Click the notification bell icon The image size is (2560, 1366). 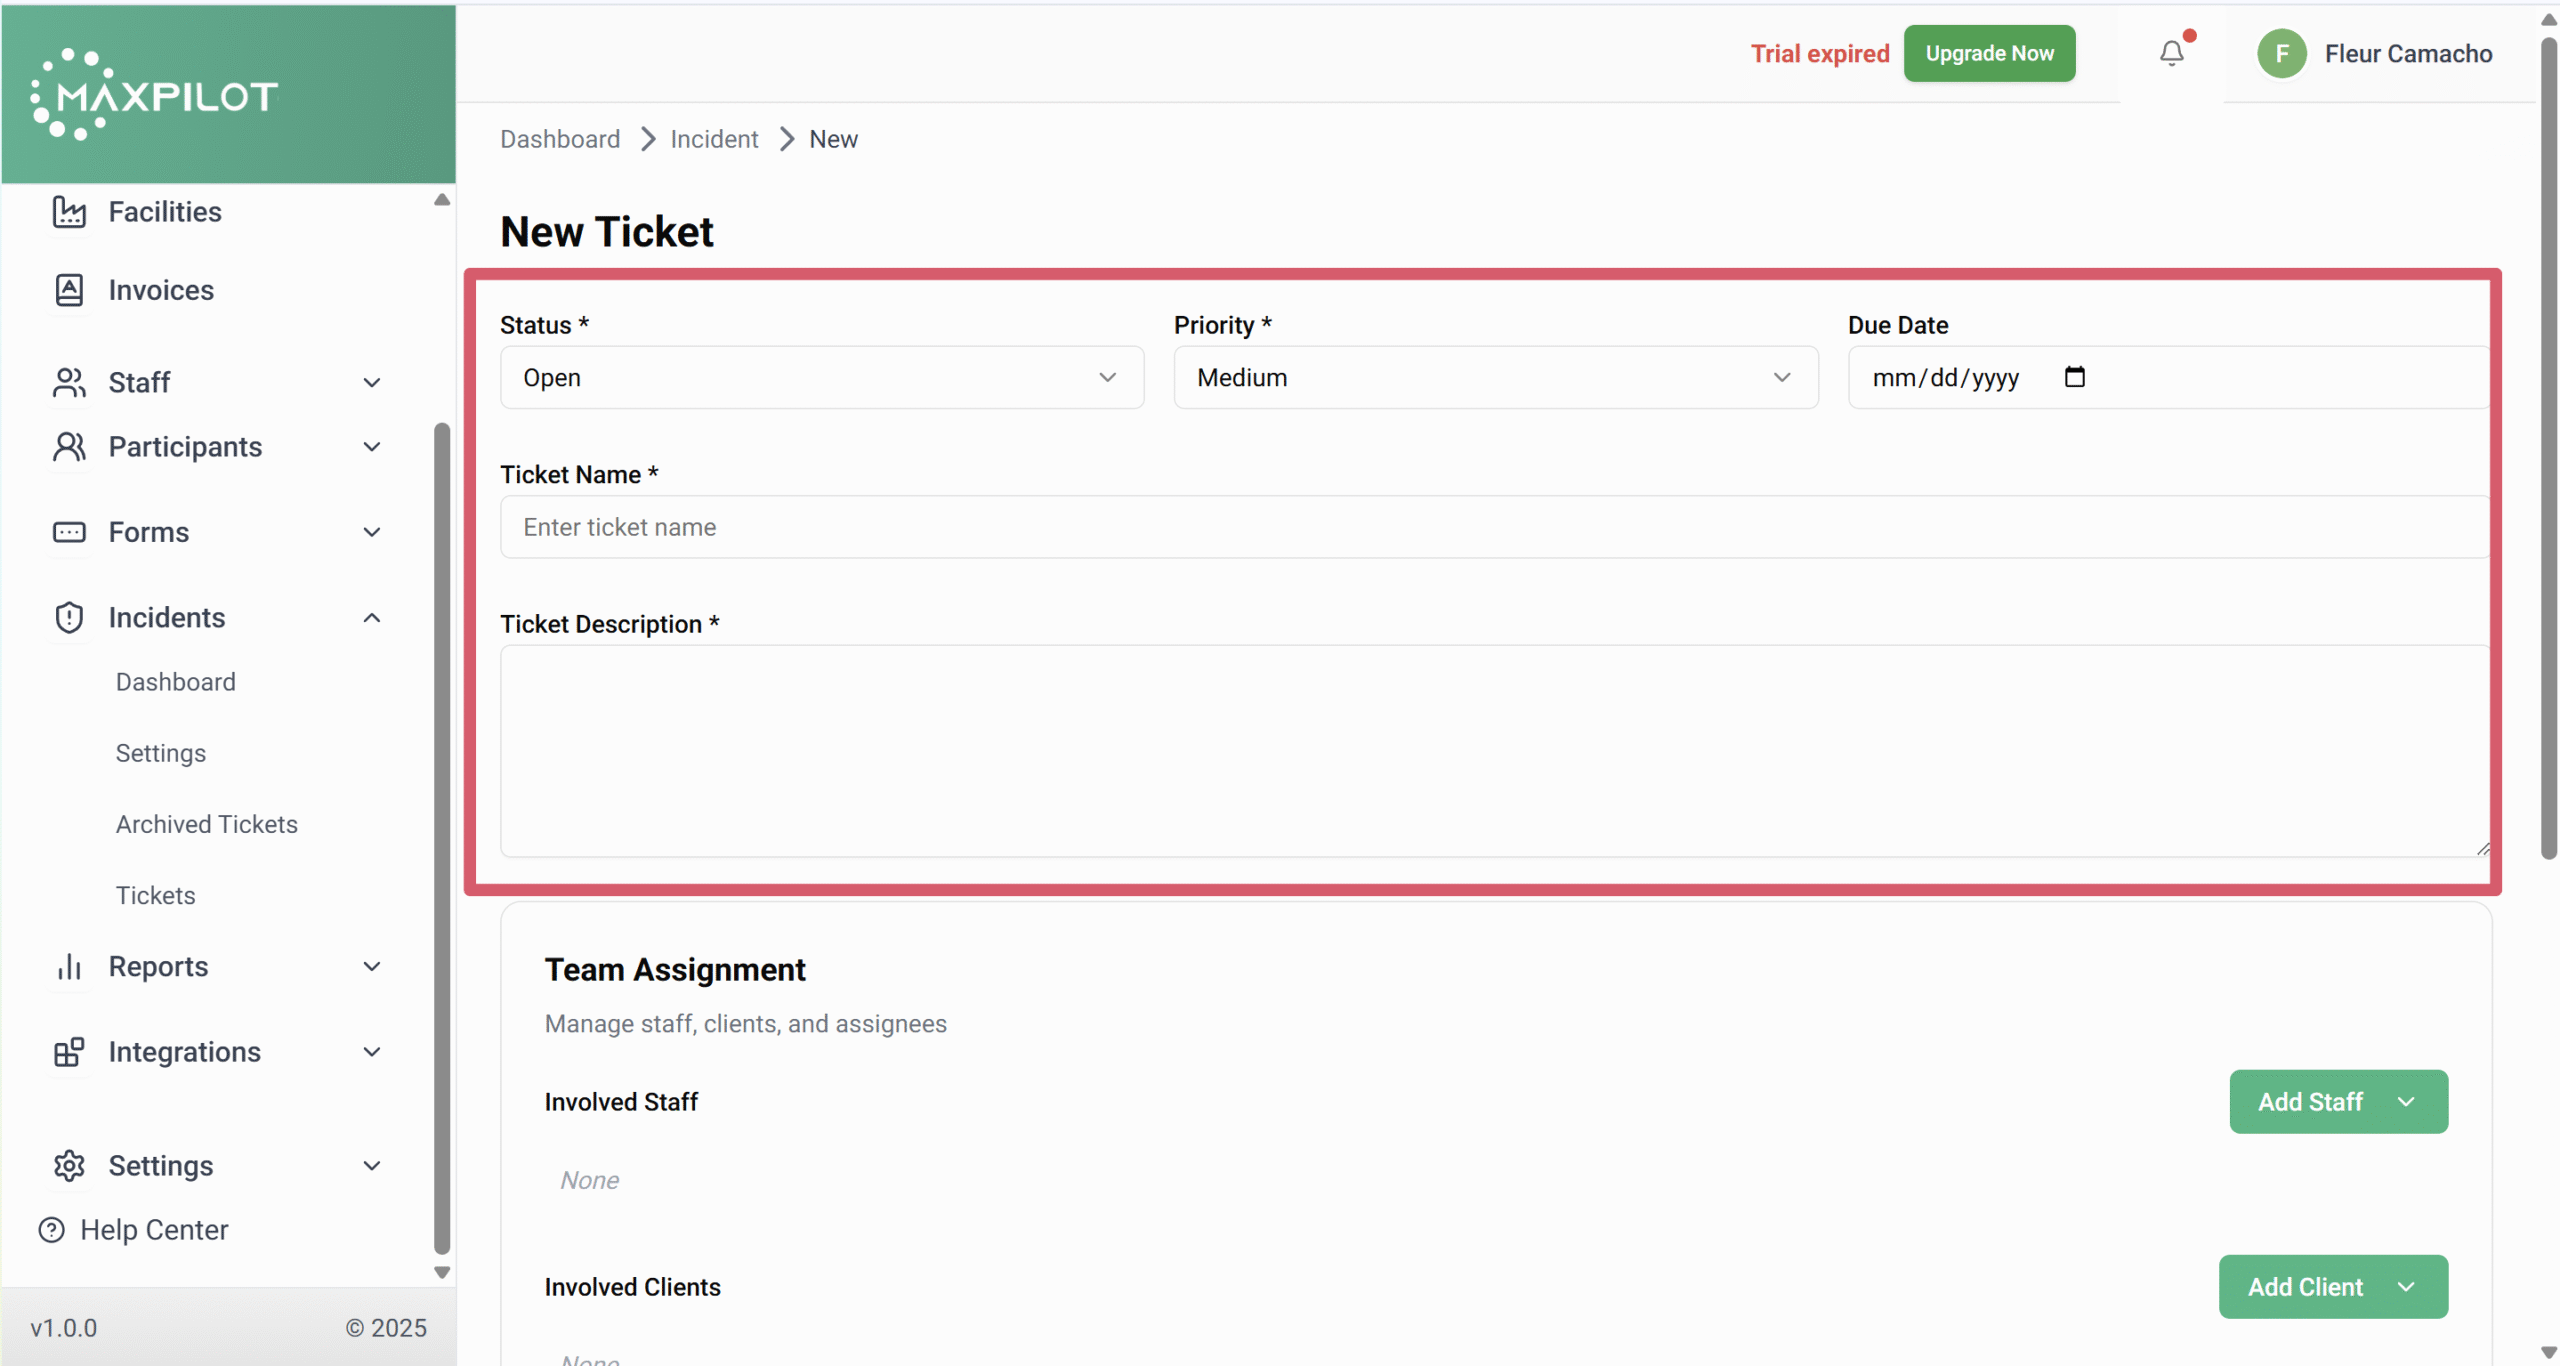[x=2171, y=53]
